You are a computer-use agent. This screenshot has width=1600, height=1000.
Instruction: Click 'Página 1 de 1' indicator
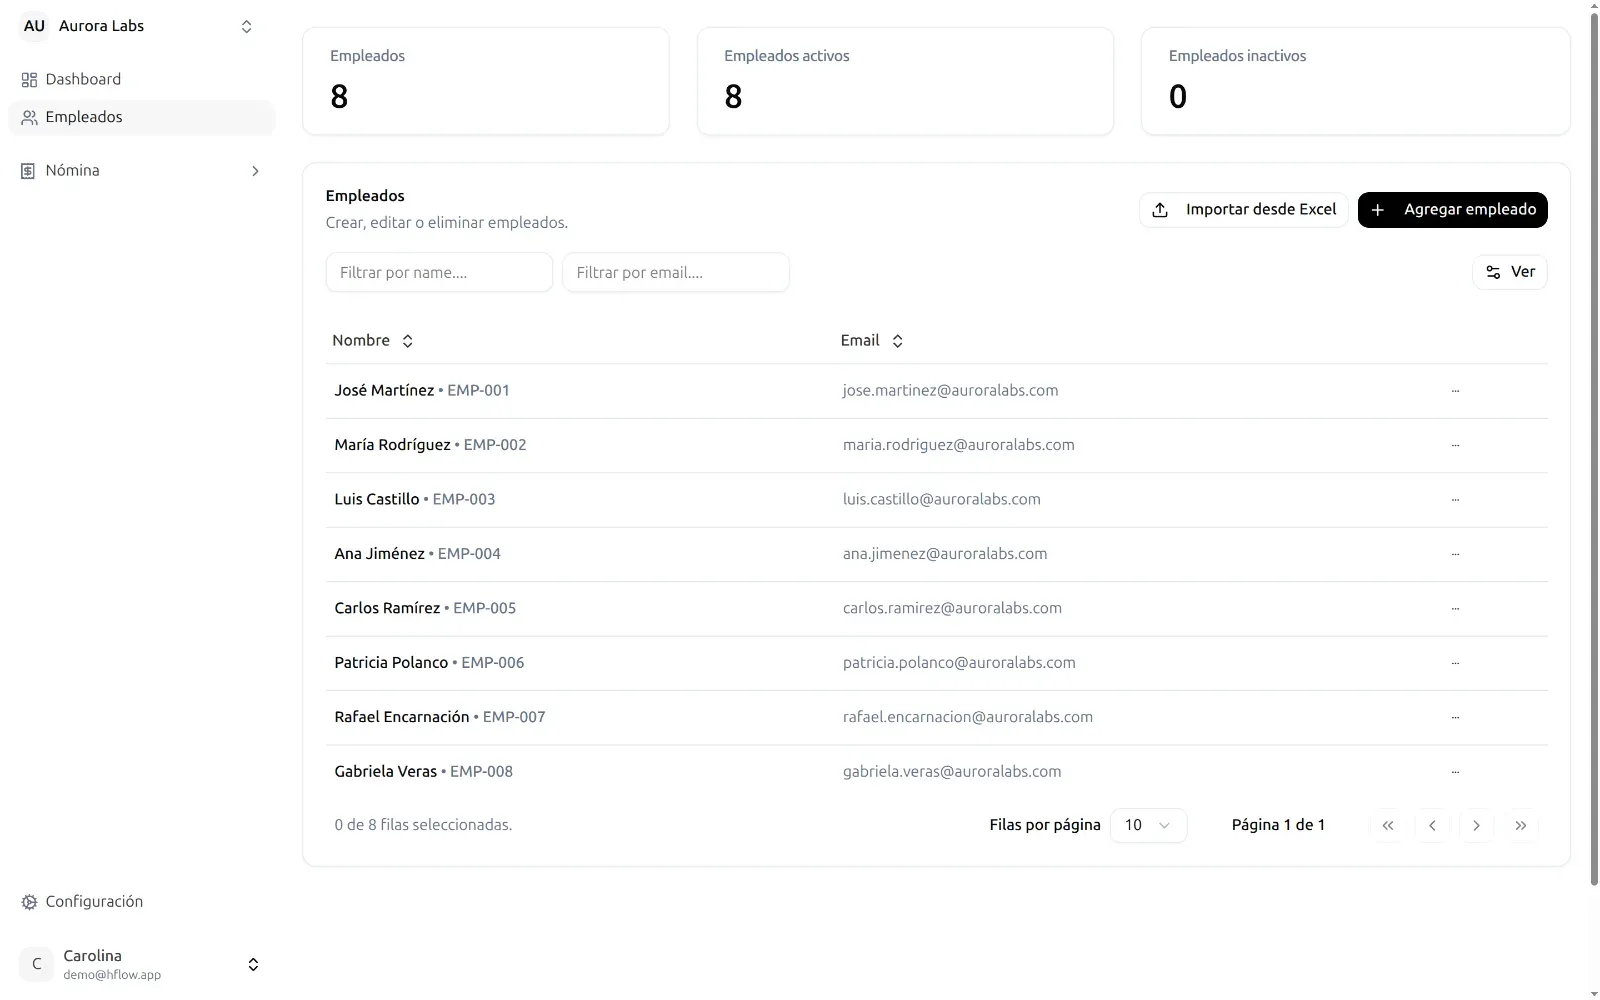point(1278,825)
